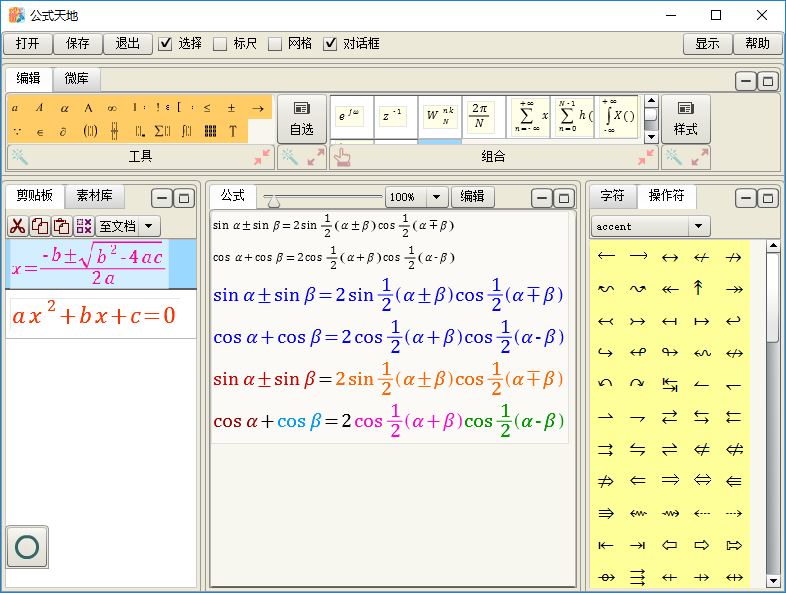Image resolution: width=786 pixels, height=593 pixels.
Task: Select the 剪贴板 tab
Action: point(35,196)
